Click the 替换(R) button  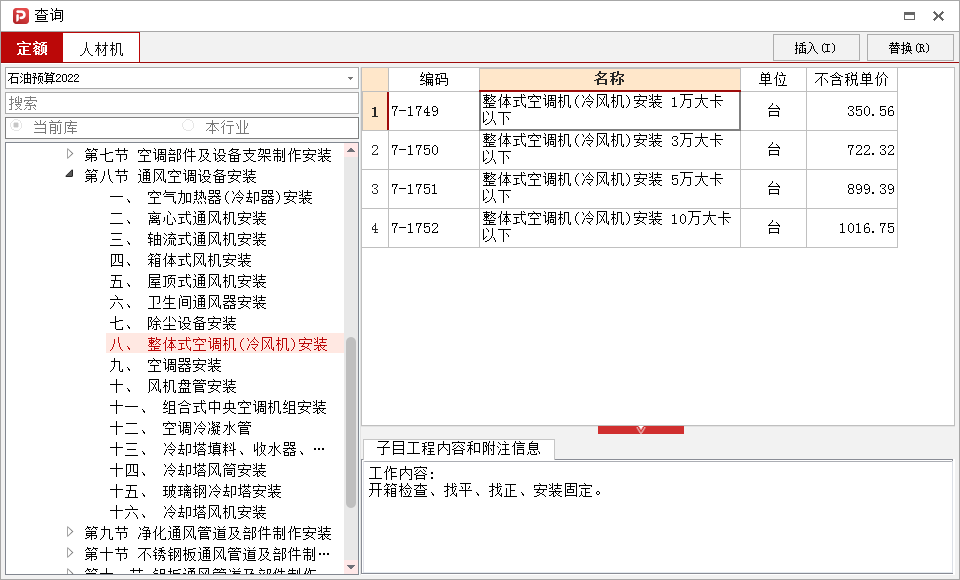[x=910, y=47]
